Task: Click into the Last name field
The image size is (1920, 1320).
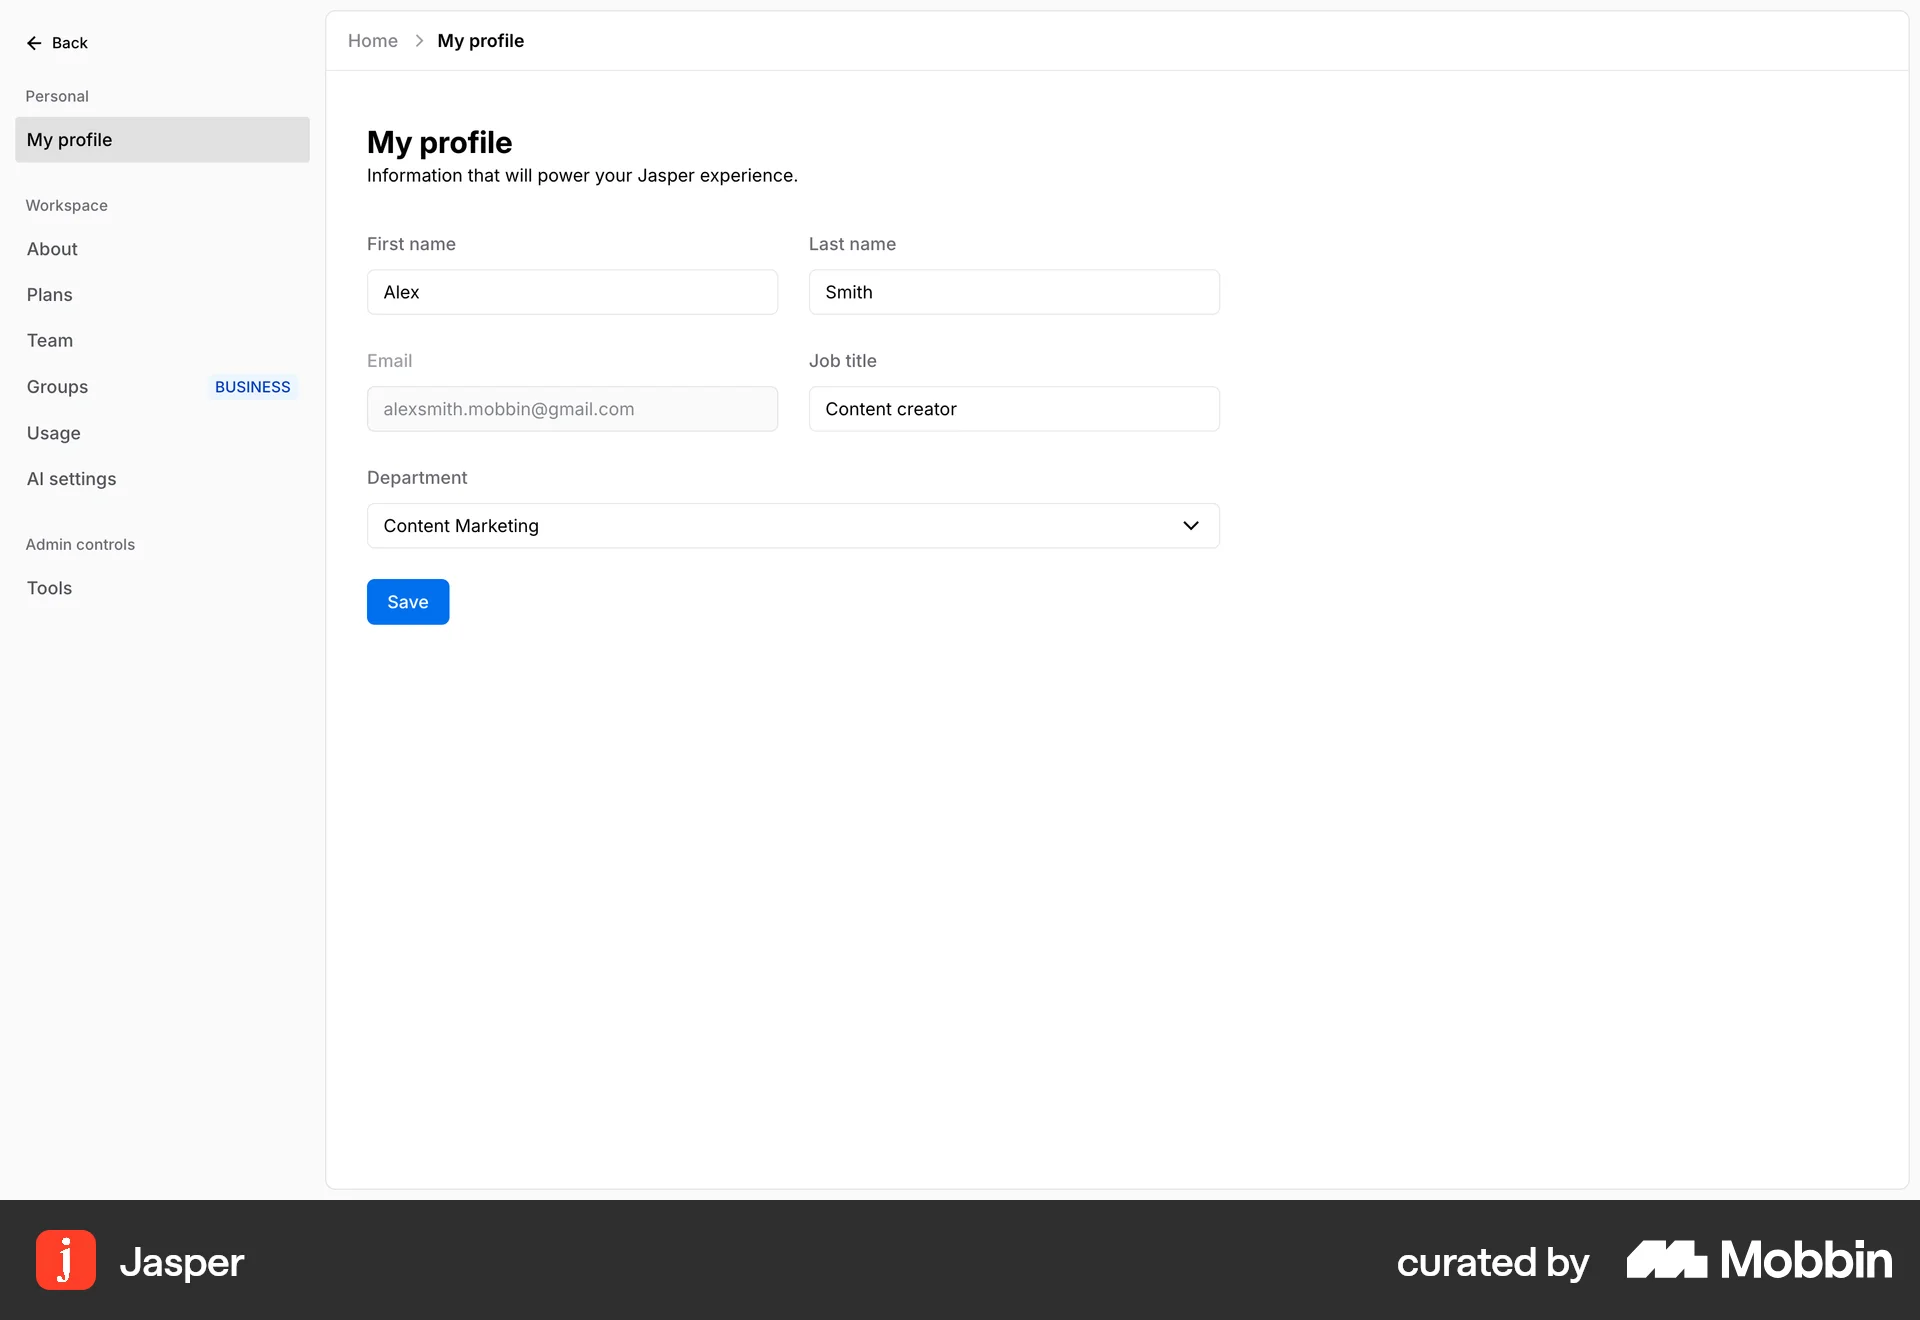Action: point(1014,292)
